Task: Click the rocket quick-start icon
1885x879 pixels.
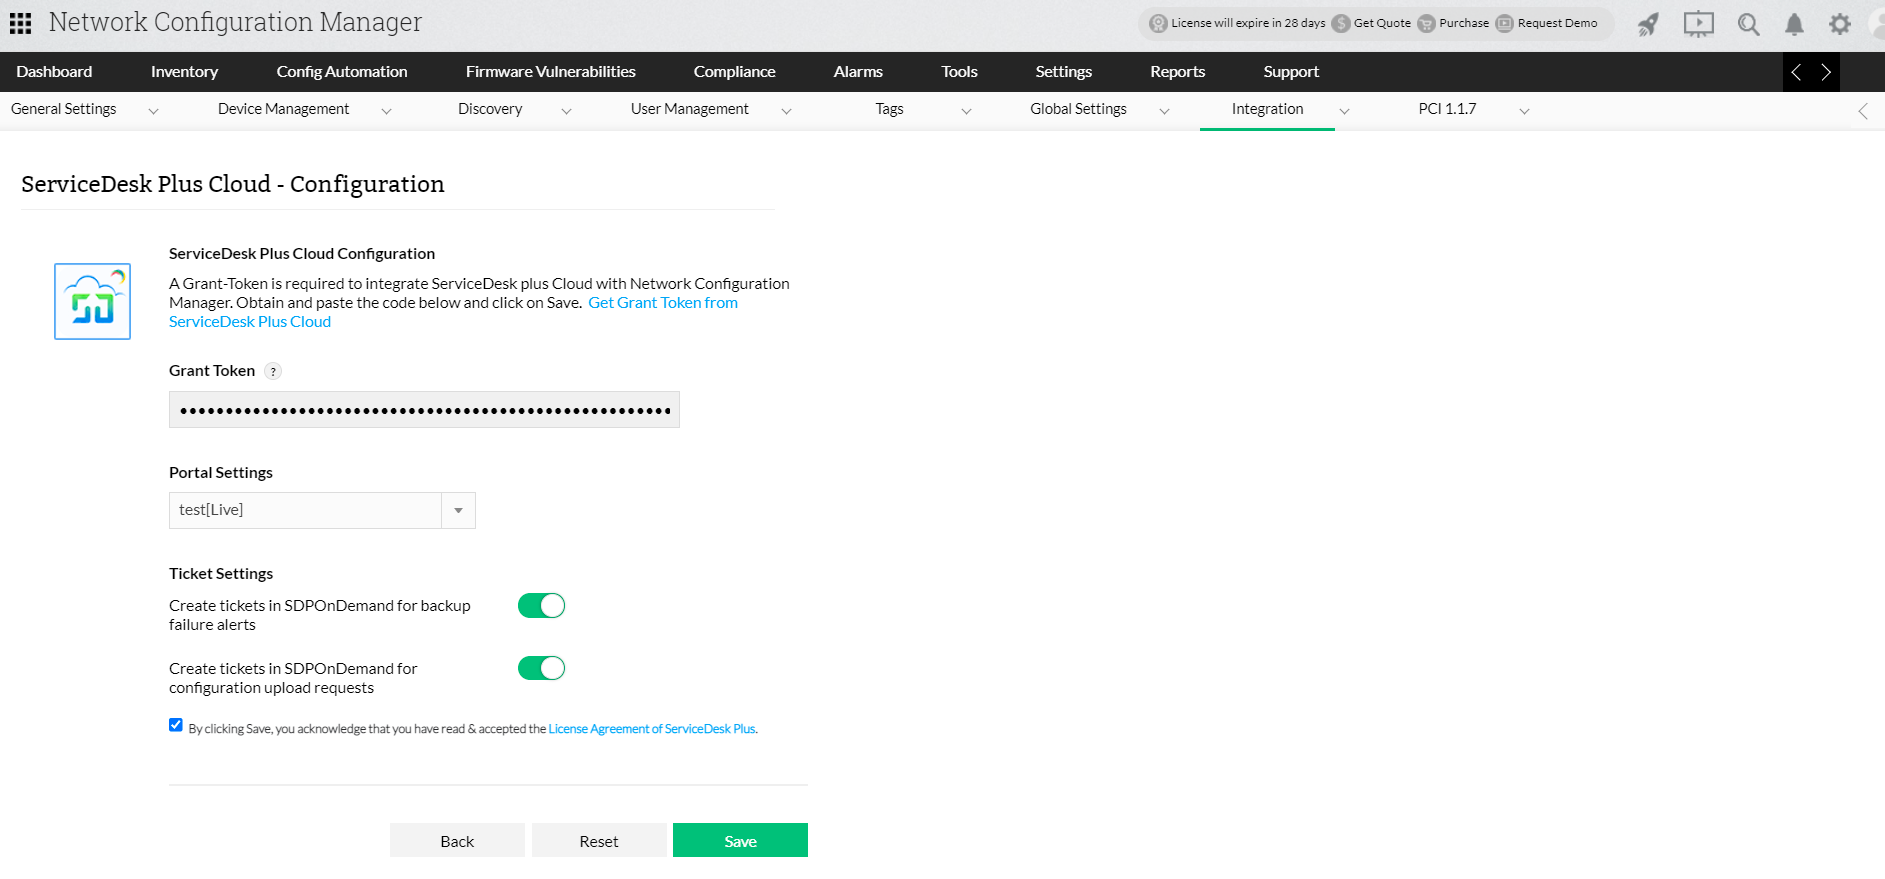Action: (1648, 24)
